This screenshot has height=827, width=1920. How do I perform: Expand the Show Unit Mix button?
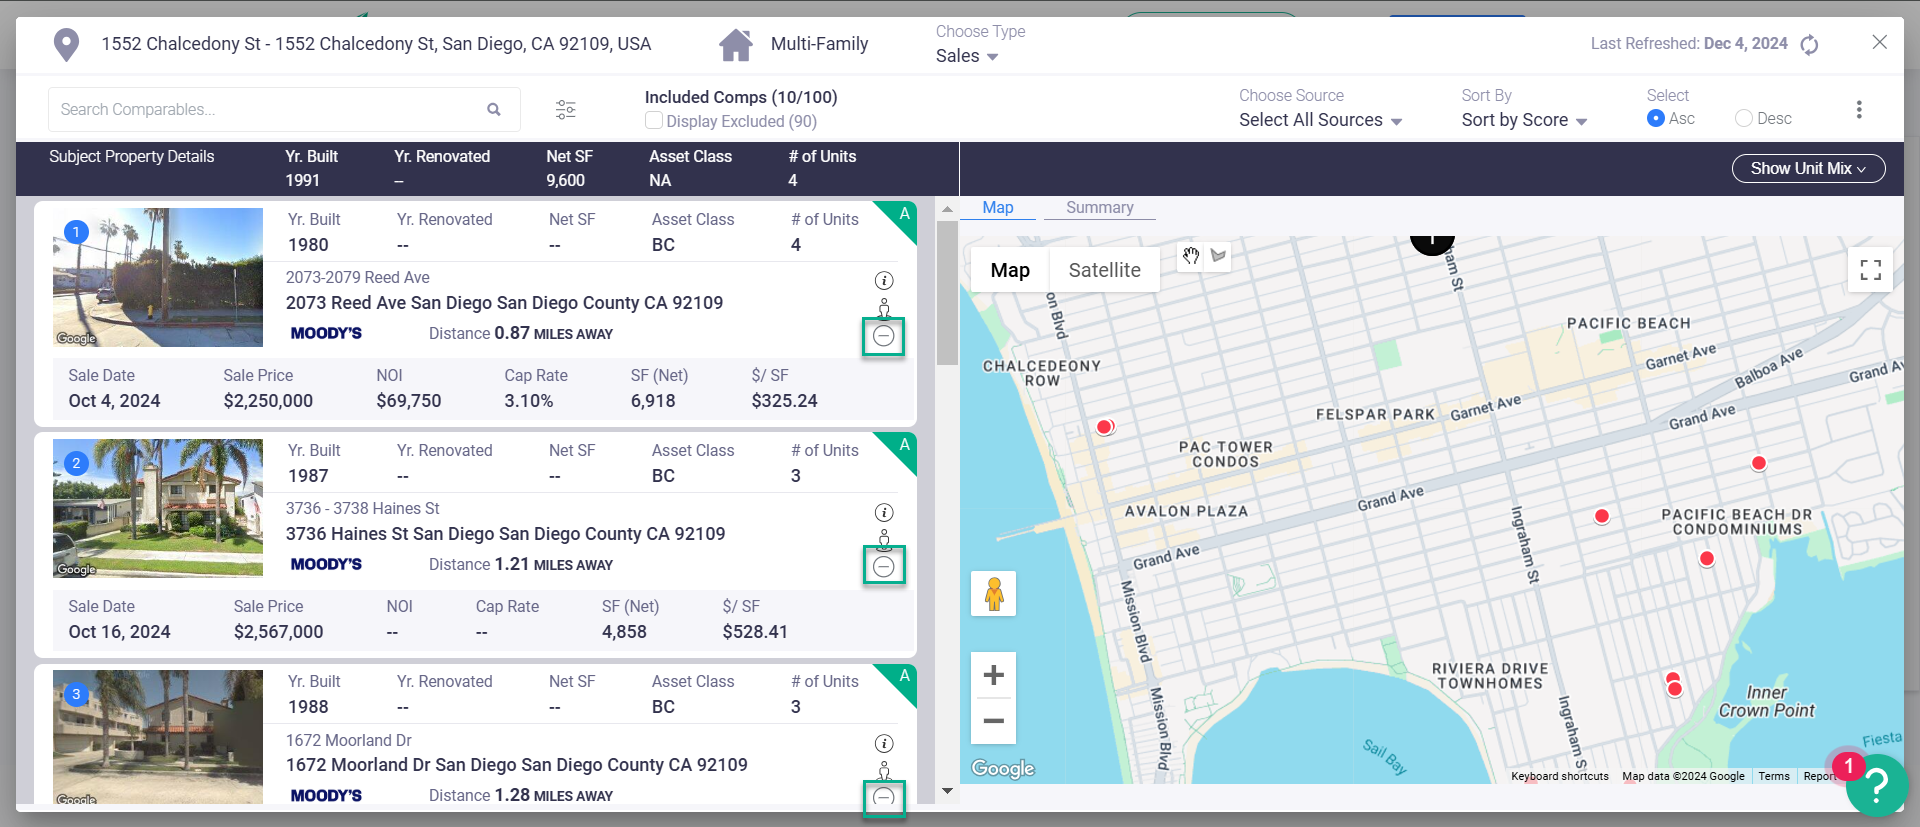click(x=1808, y=169)
